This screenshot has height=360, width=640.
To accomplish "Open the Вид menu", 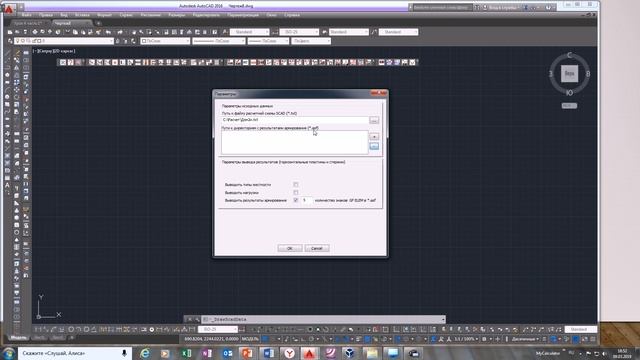I will click(x=64, y=15).
